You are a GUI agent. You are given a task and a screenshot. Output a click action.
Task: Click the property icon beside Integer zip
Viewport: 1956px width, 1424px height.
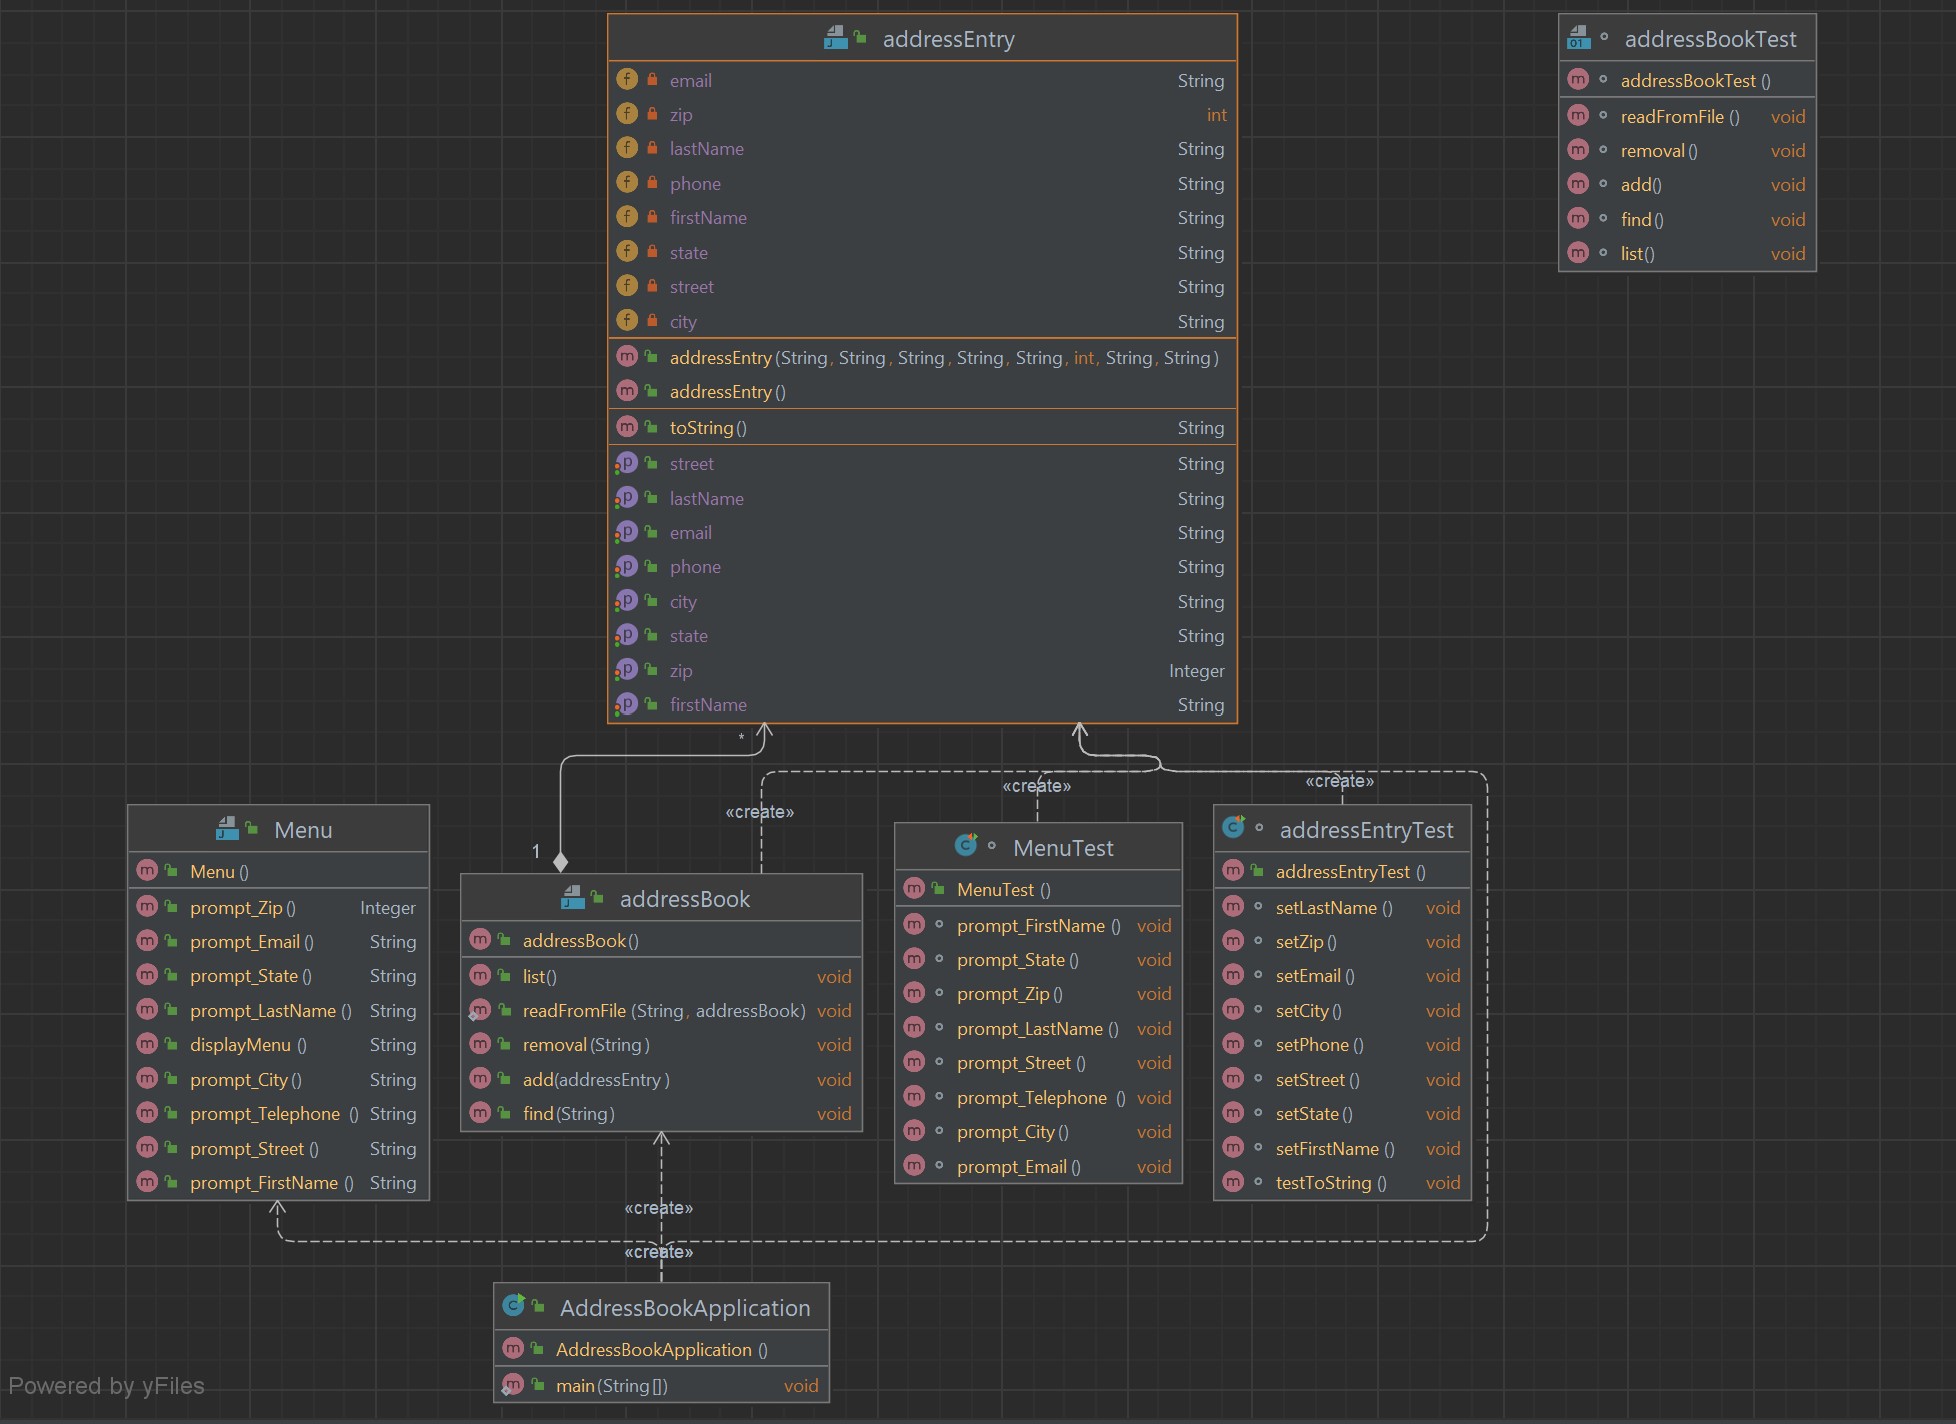pos(627,670)
